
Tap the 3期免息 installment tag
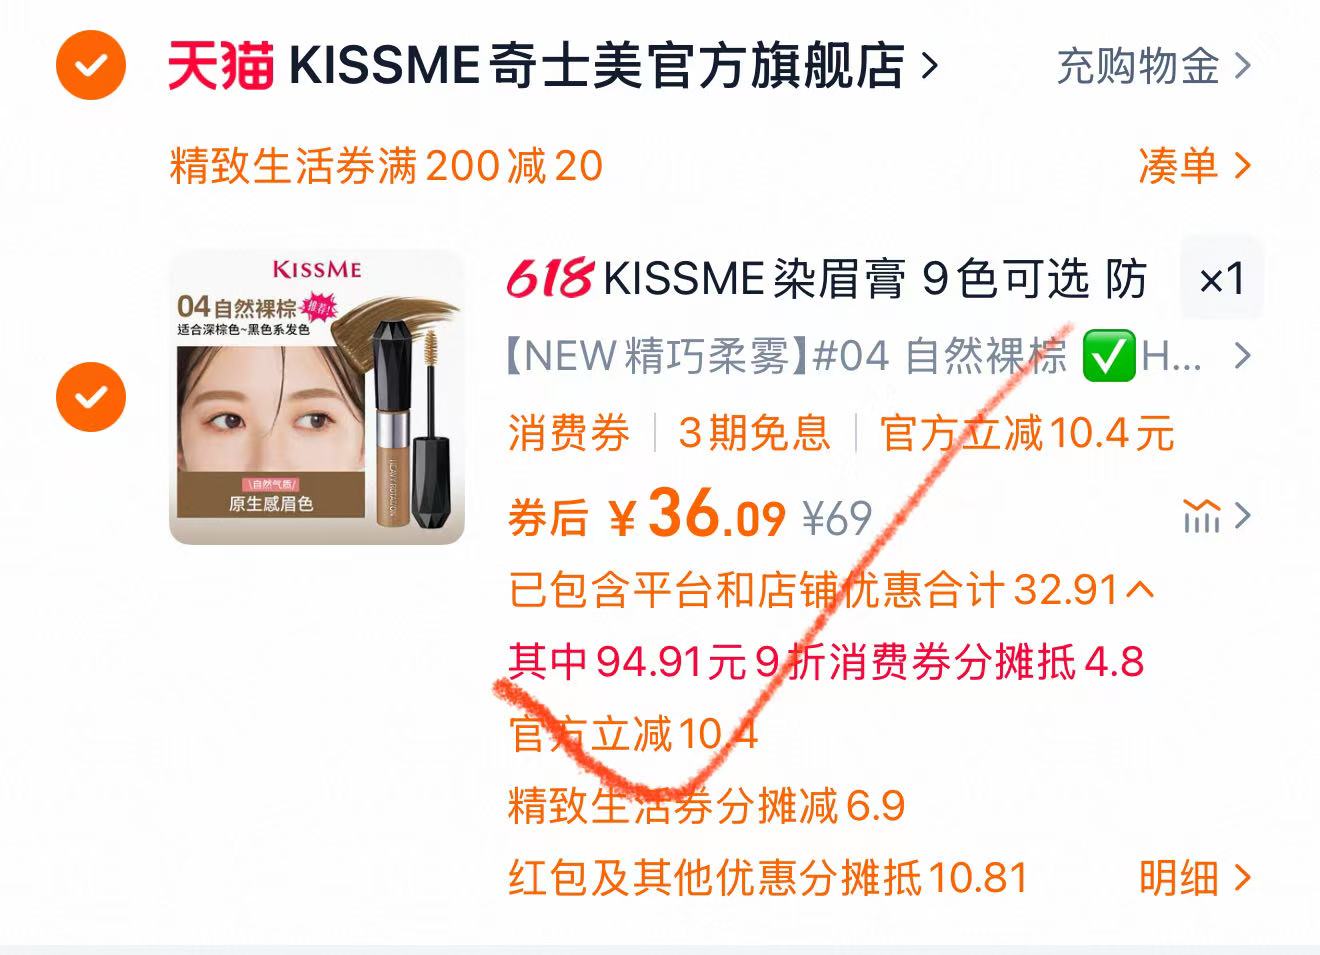coord(755,434)
